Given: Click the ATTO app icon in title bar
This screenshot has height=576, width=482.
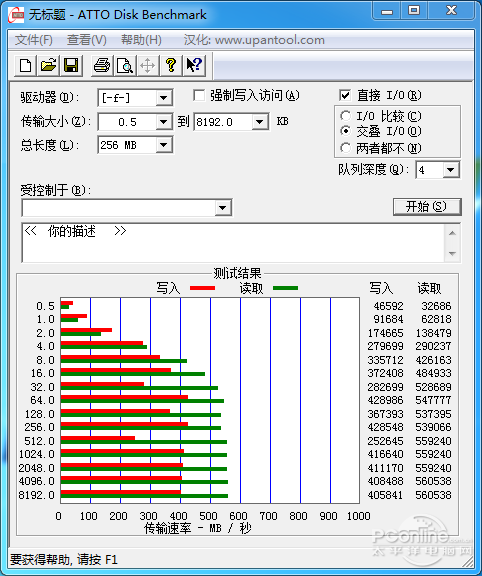Looking at the screenshot, I should coord(17,15).
